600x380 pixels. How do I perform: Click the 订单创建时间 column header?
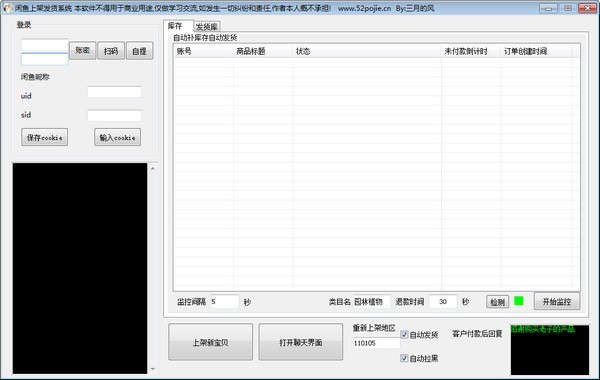click(x=536, y=51)
